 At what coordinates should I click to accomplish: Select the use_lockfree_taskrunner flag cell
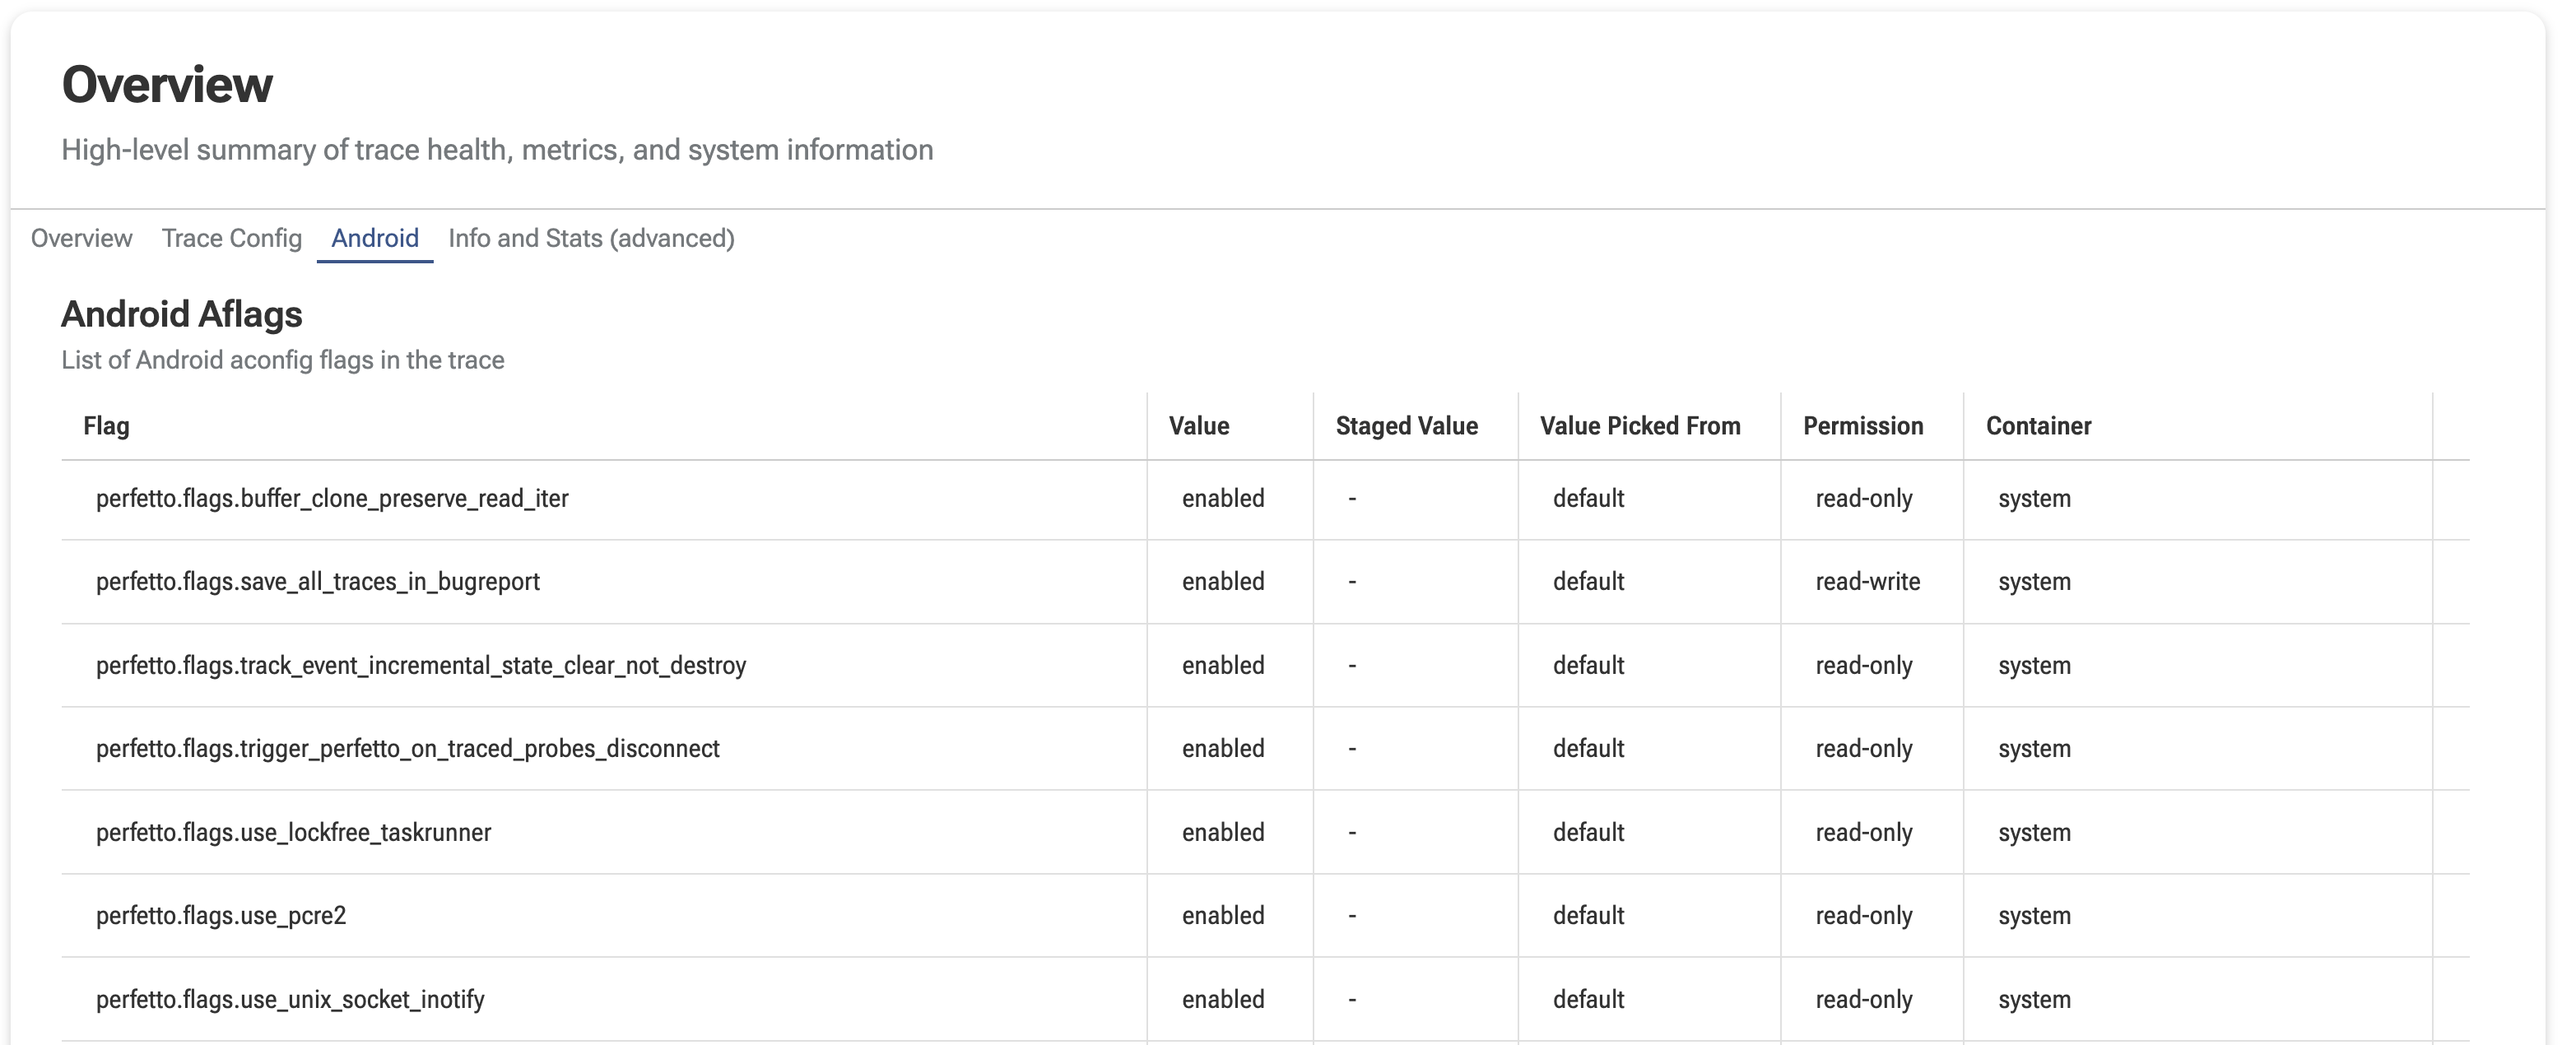click(x=293, y=833)
